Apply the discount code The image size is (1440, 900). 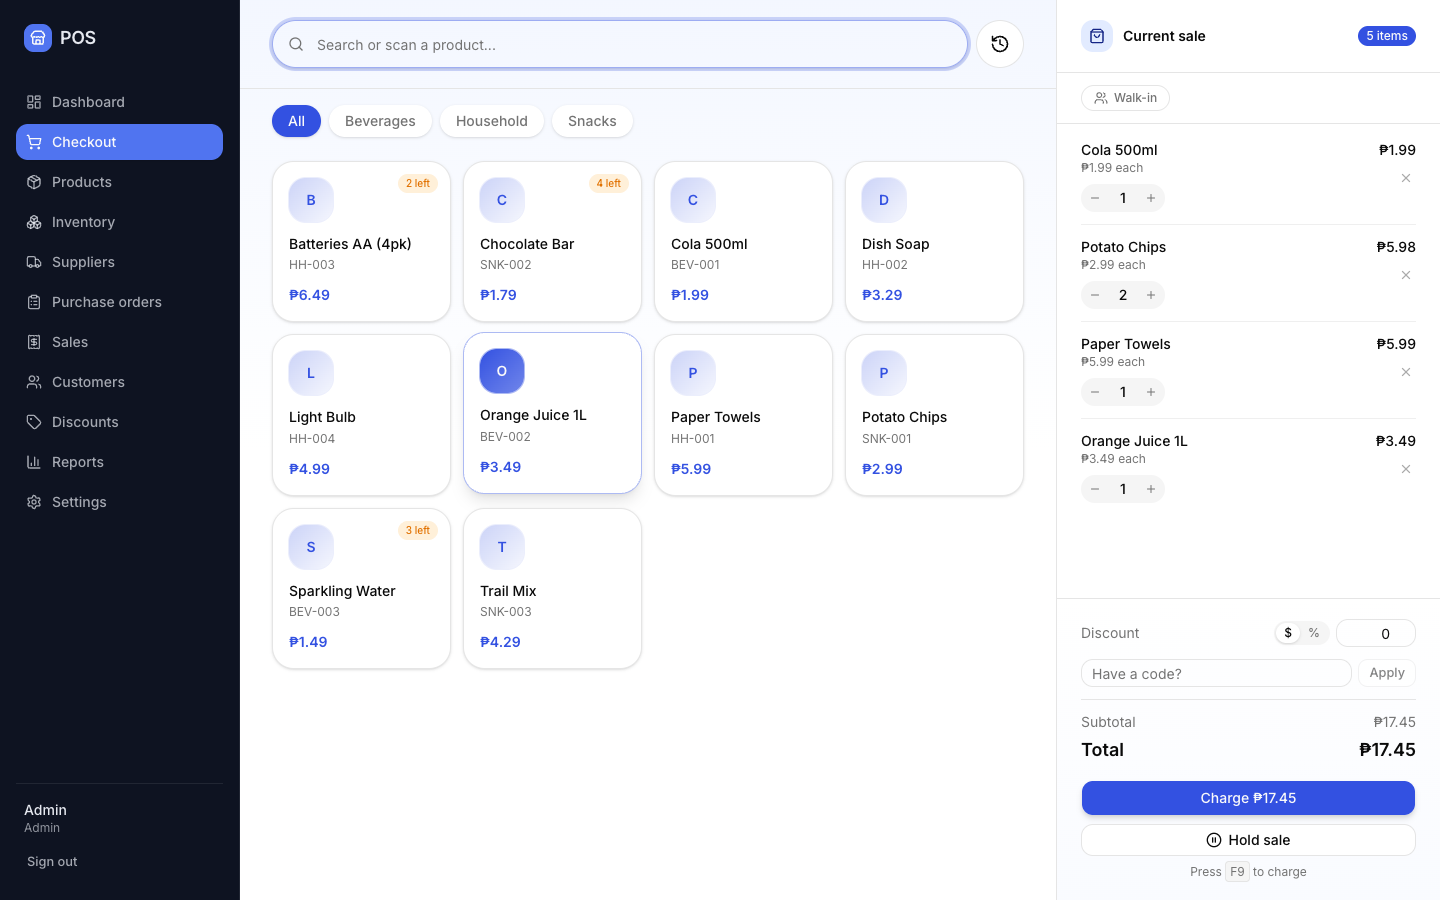point(1387,673)
